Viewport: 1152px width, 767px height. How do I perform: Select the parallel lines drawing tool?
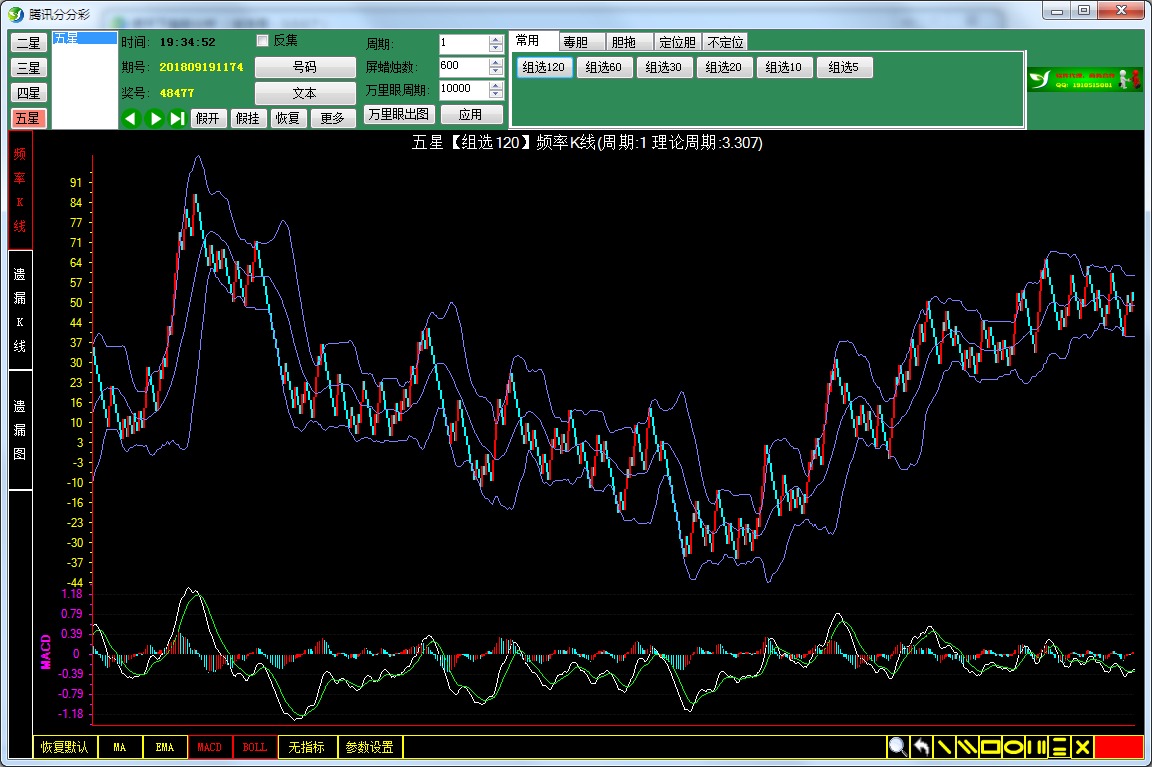(x=967, y=747)
